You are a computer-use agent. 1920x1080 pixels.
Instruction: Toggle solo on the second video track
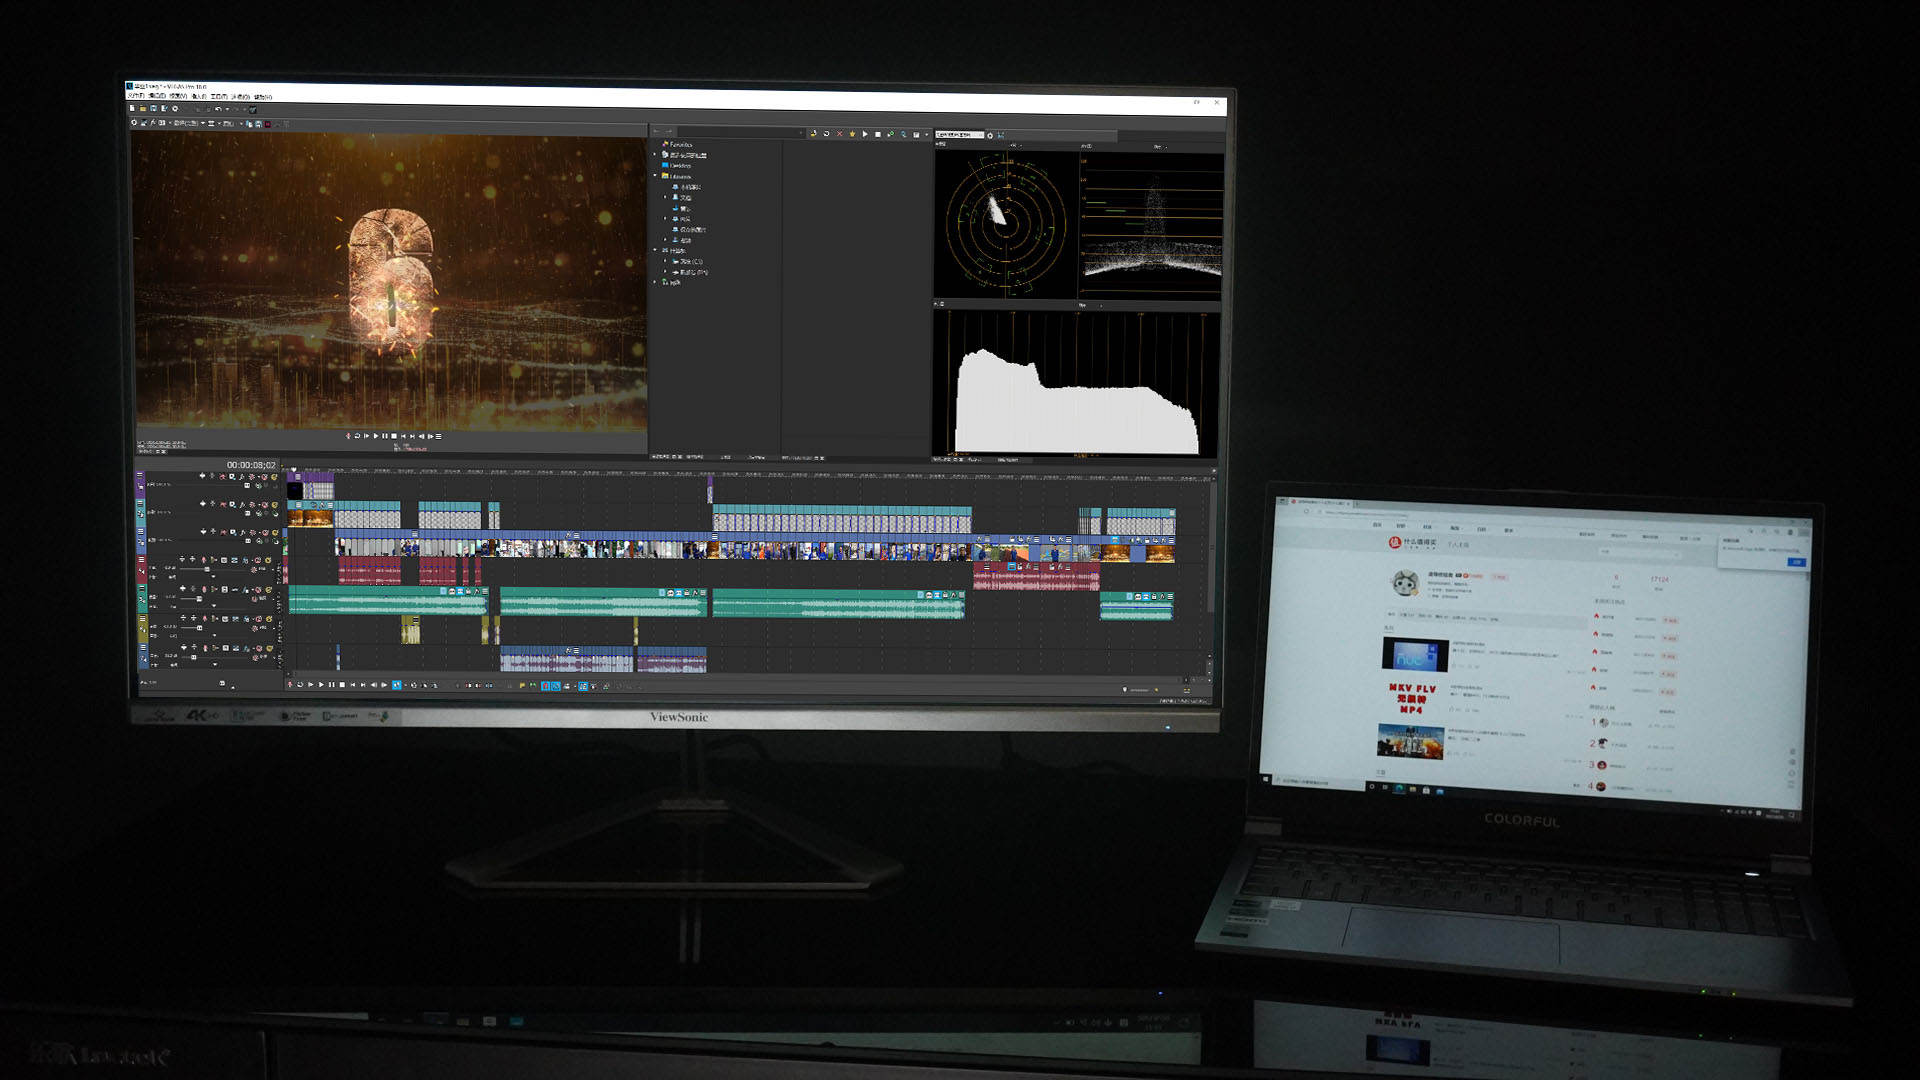[274, 505]
